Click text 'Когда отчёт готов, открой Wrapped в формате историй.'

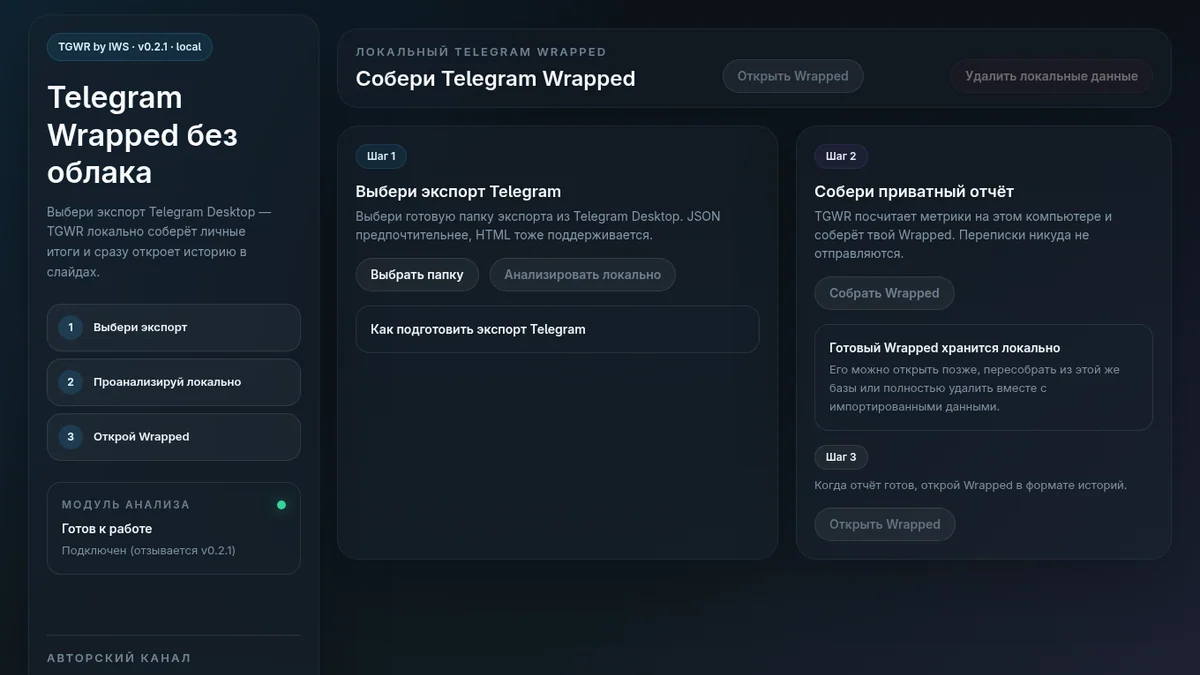pos(971,485)
